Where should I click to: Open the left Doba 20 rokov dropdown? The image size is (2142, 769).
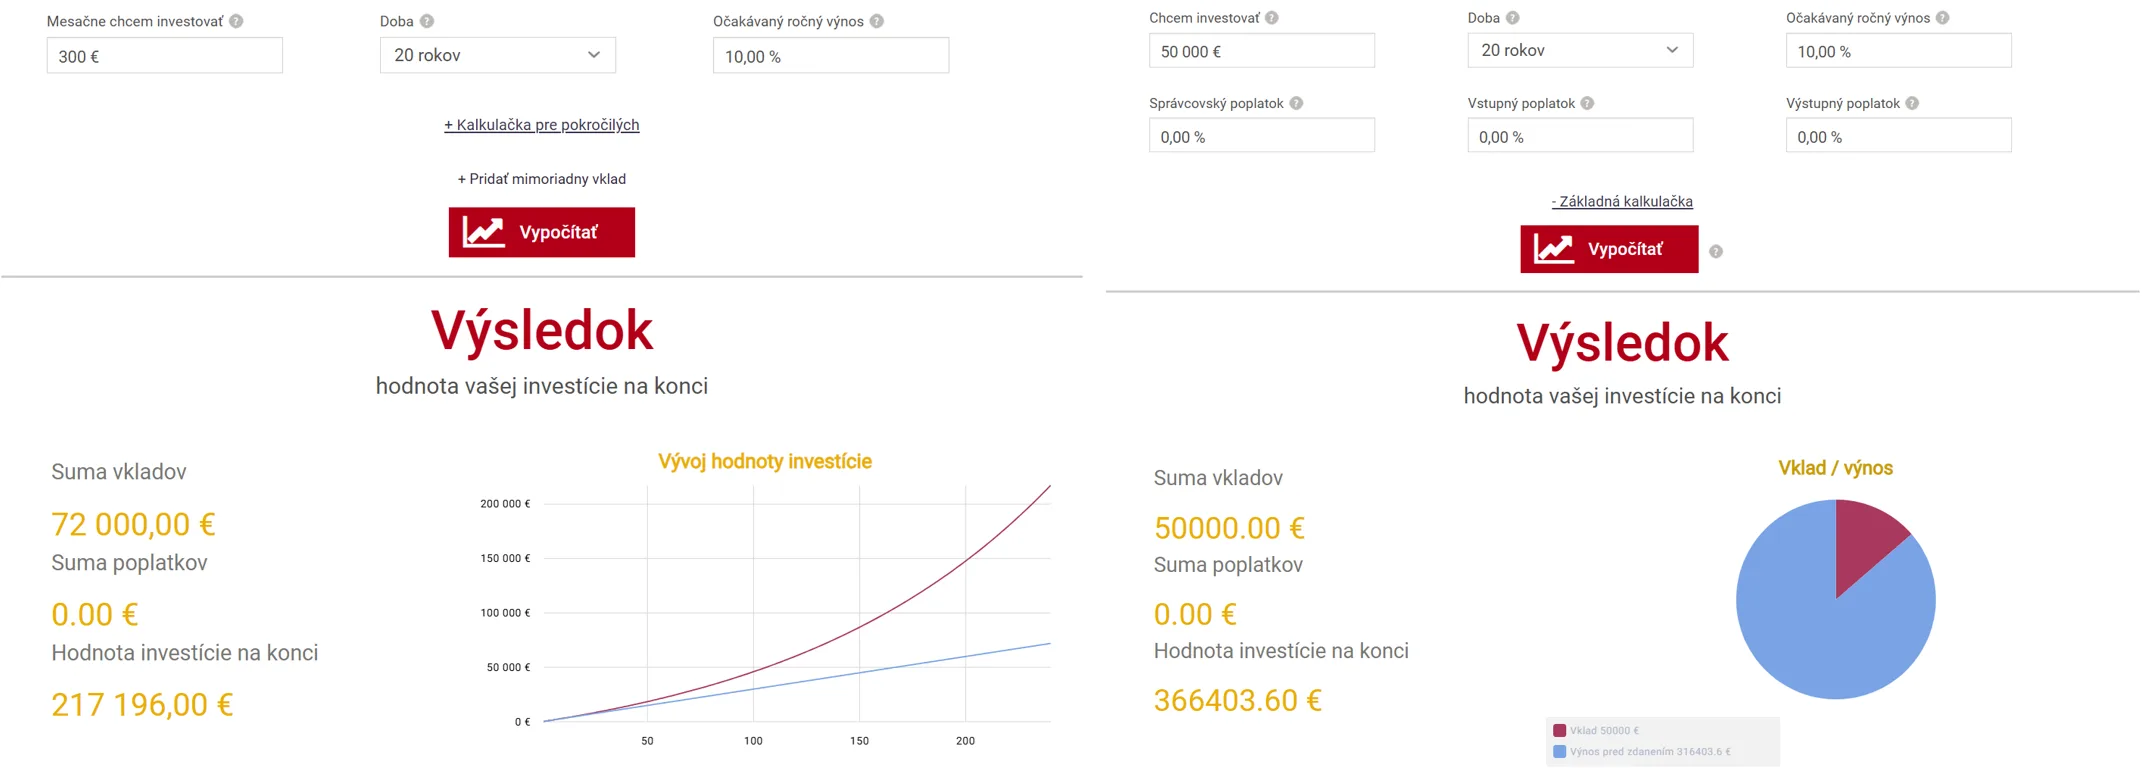tap(497, 55)
